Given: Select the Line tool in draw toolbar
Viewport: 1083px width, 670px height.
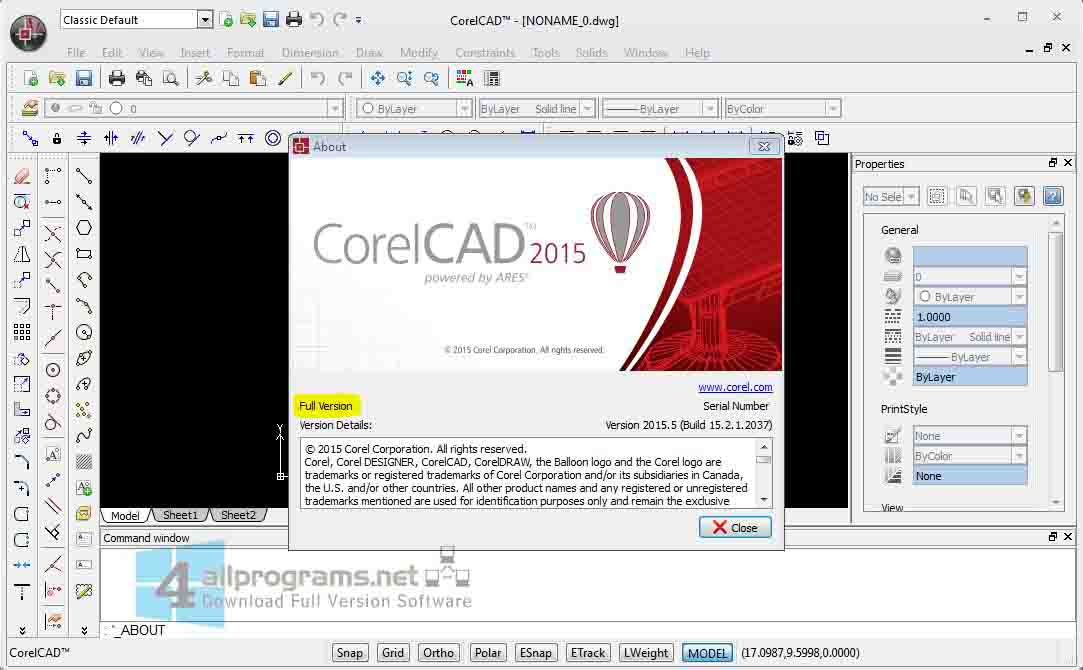Looking at the screenshot, I should (x=84, y=176).
